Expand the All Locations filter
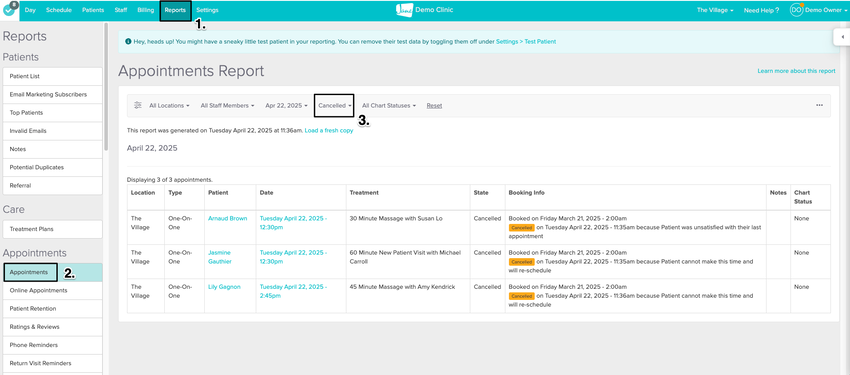Screen dimensions: 850x375 [x=169, y=106]
